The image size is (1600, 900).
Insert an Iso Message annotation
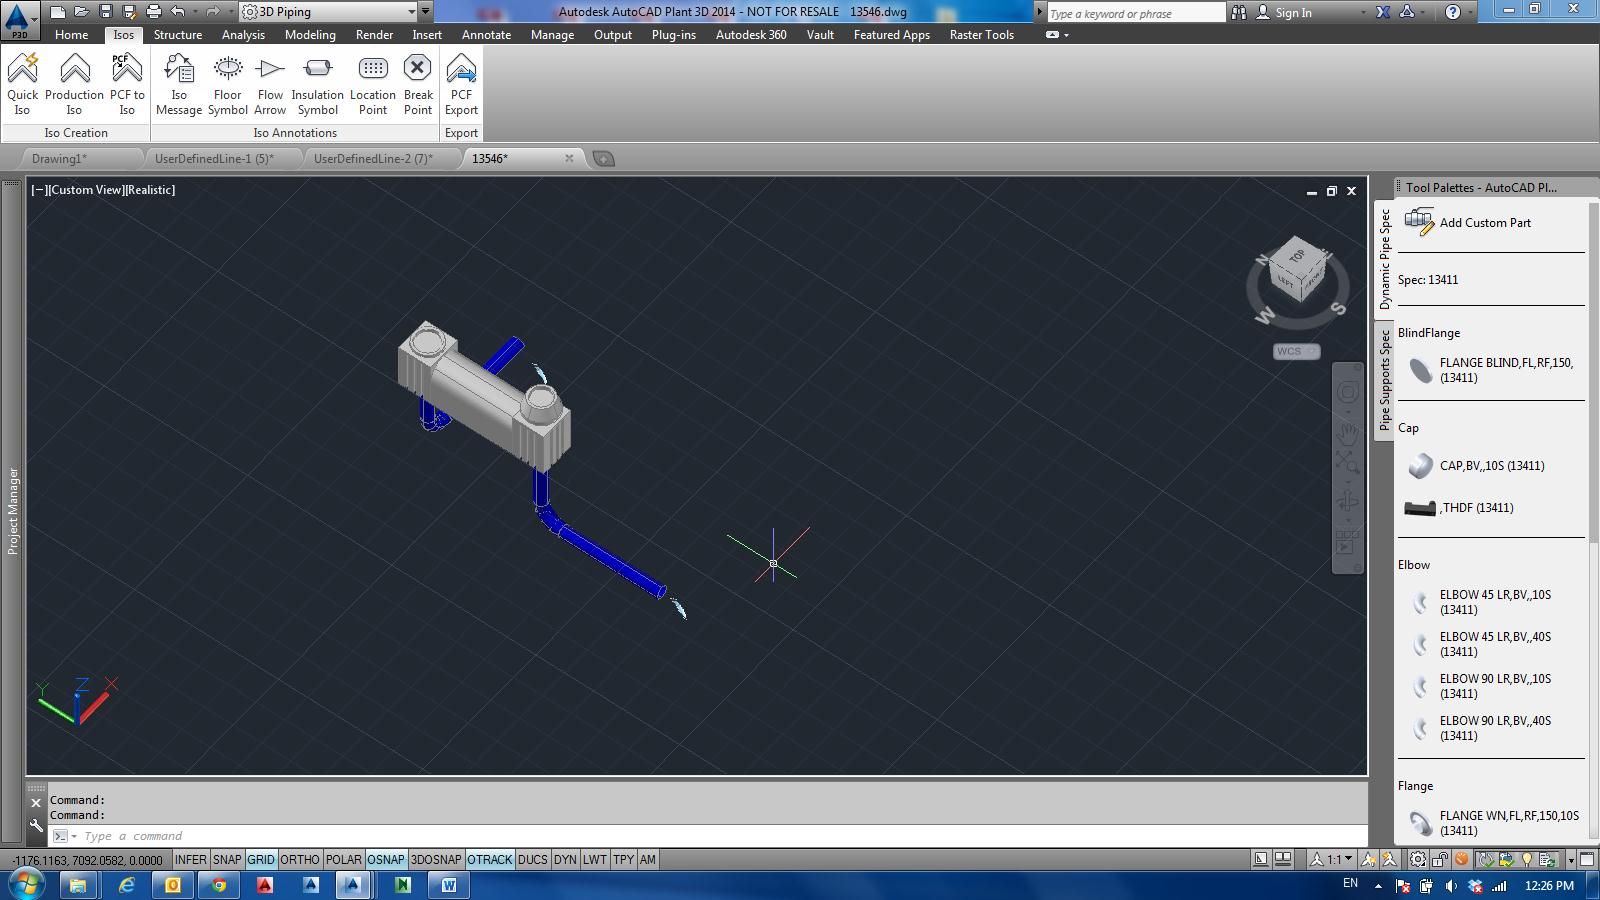pyautogui.click(x=179, y=84)
